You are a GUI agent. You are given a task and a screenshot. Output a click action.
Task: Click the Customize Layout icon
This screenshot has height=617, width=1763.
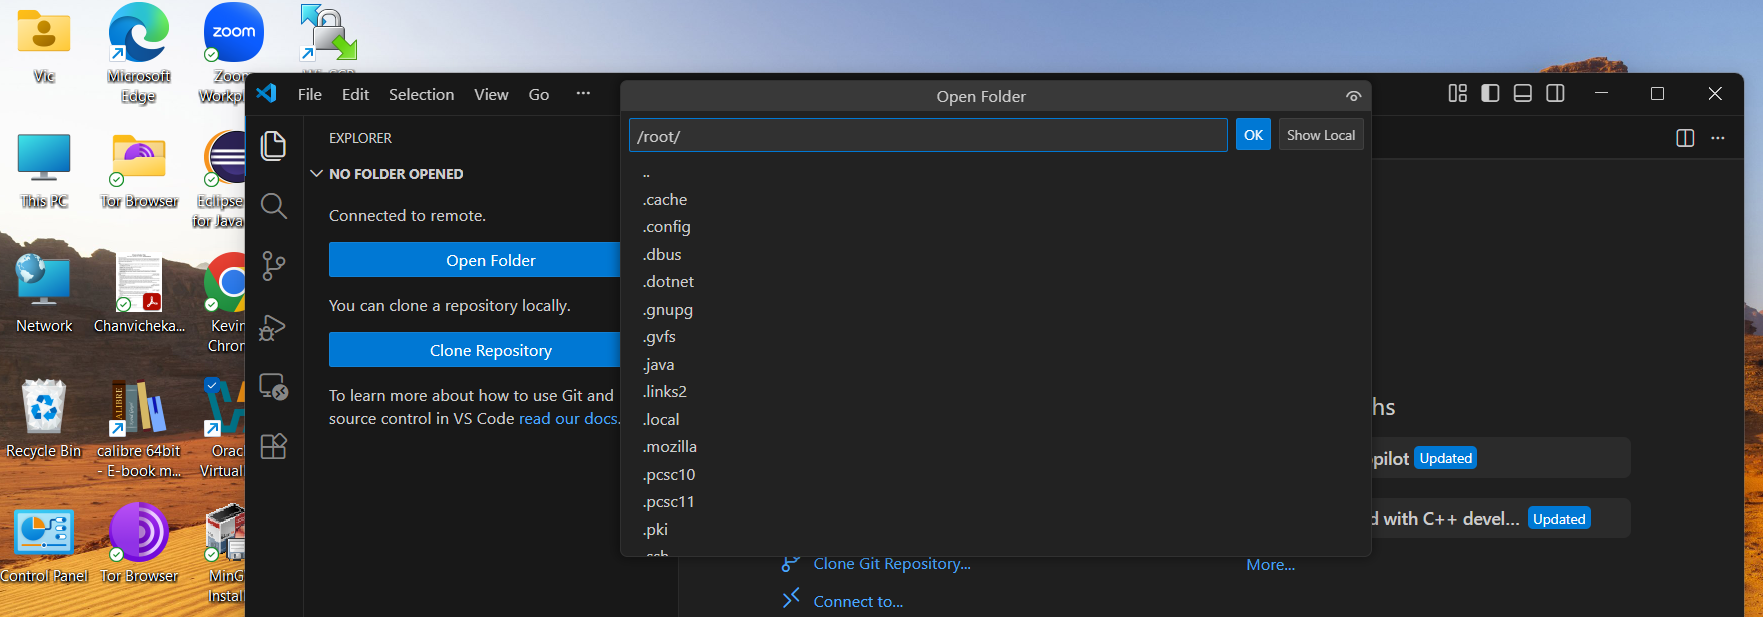1457,93
